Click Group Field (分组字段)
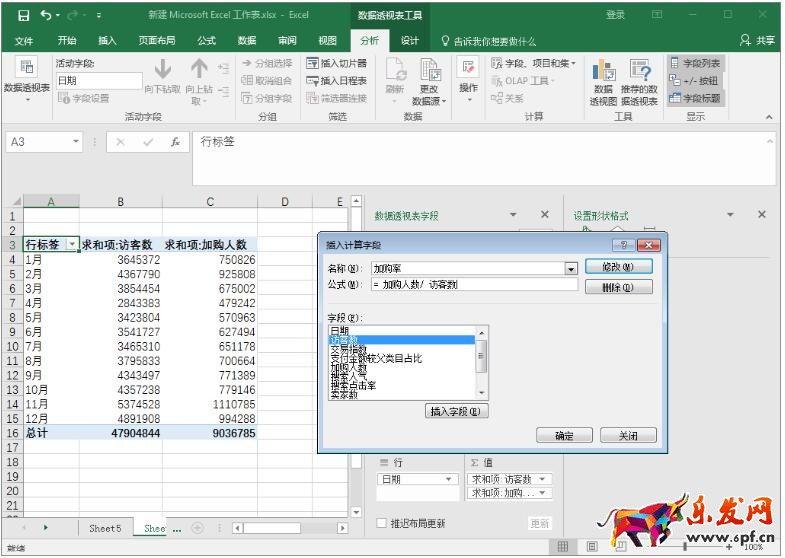This screenshot has height=558, width=785. point(266,98)
